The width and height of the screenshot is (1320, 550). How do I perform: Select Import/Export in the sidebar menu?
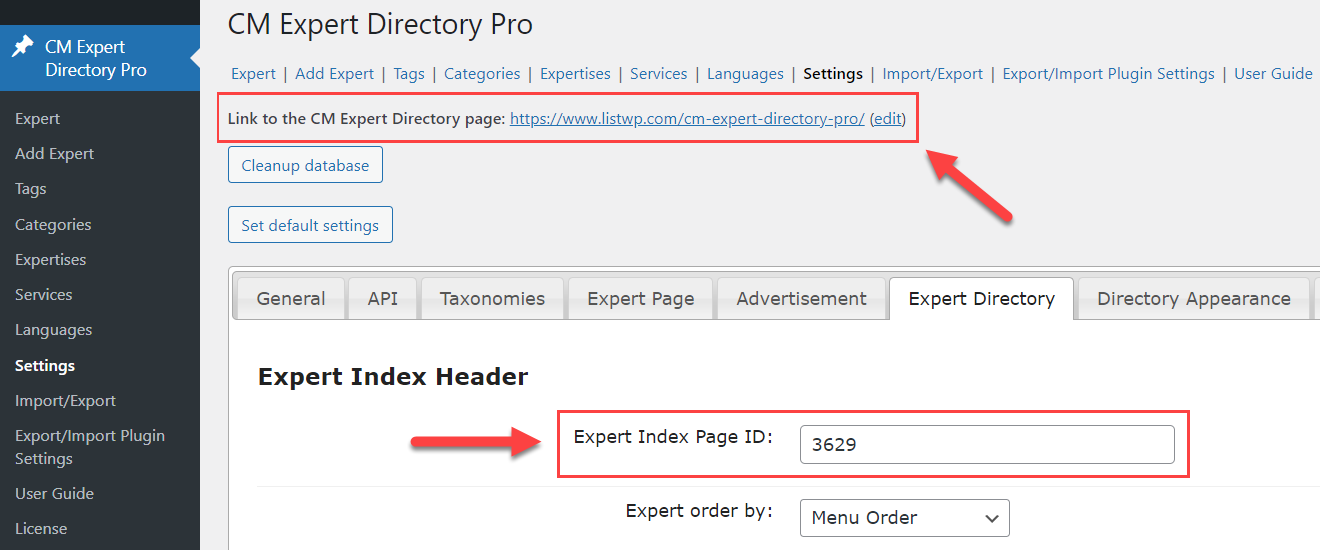[x=65, y=401]
